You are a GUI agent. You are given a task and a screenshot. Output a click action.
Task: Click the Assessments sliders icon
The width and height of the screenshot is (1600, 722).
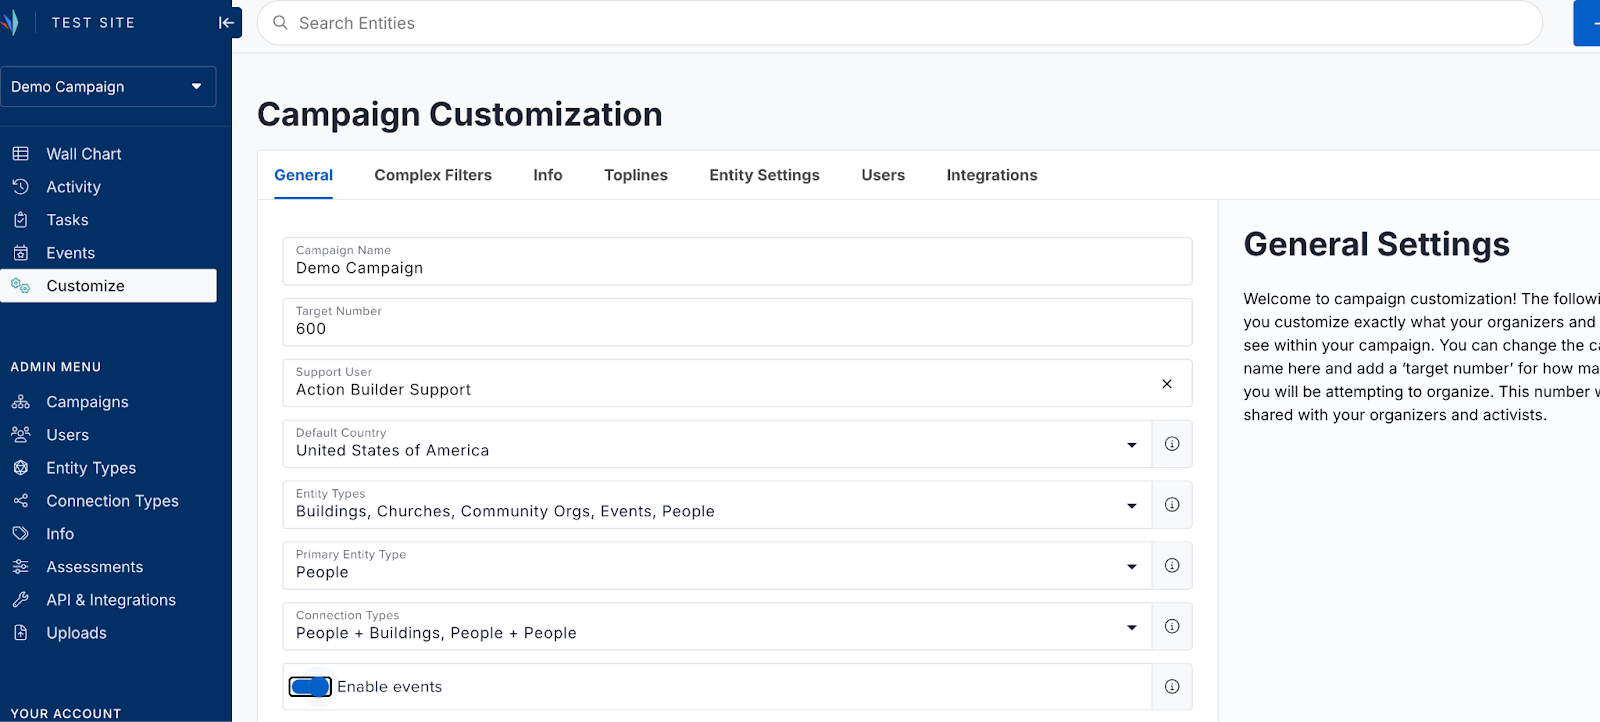point(20,567)
